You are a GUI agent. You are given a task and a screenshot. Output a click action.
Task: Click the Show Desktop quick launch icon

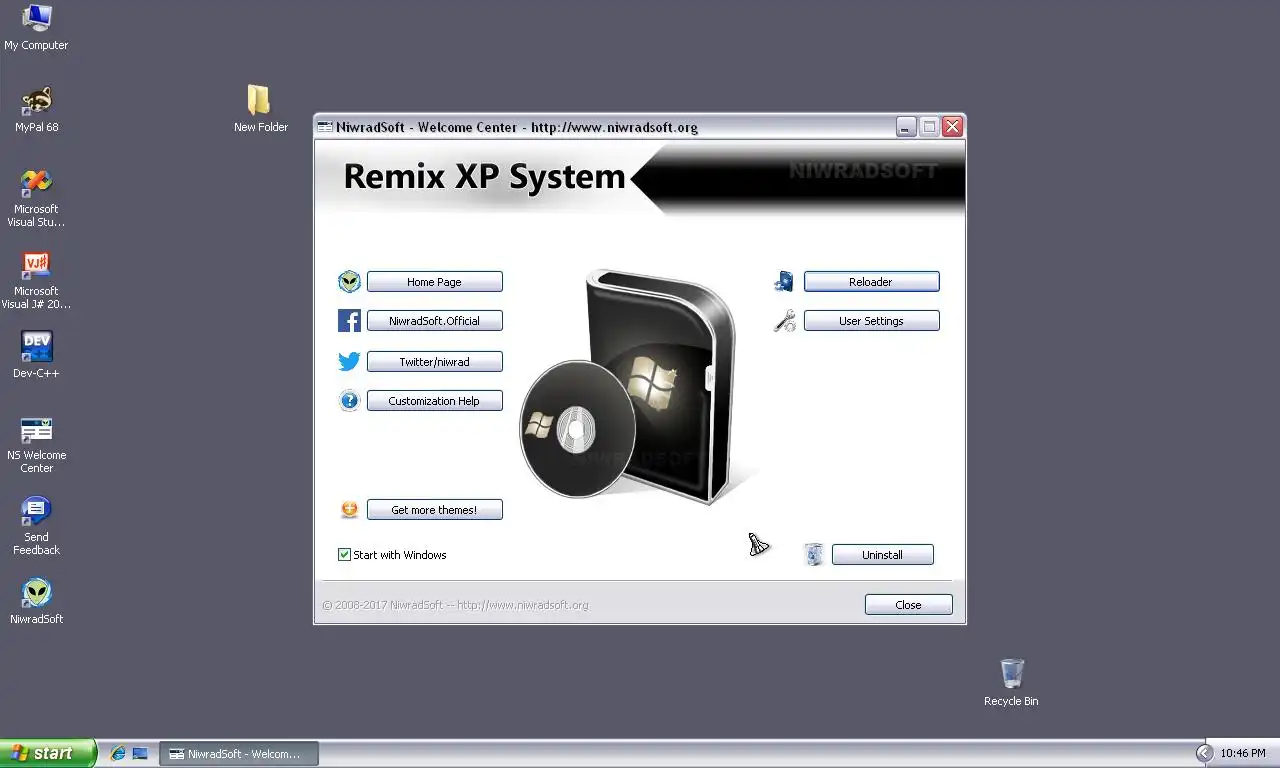pyautogui.click(x=140, y=753)
